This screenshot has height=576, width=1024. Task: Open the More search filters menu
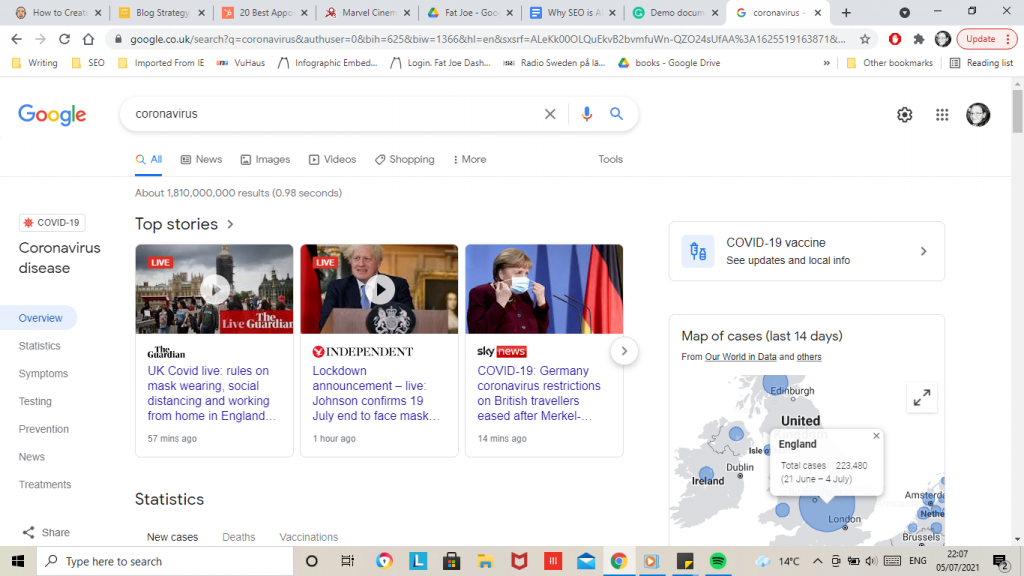pos(470,159)
